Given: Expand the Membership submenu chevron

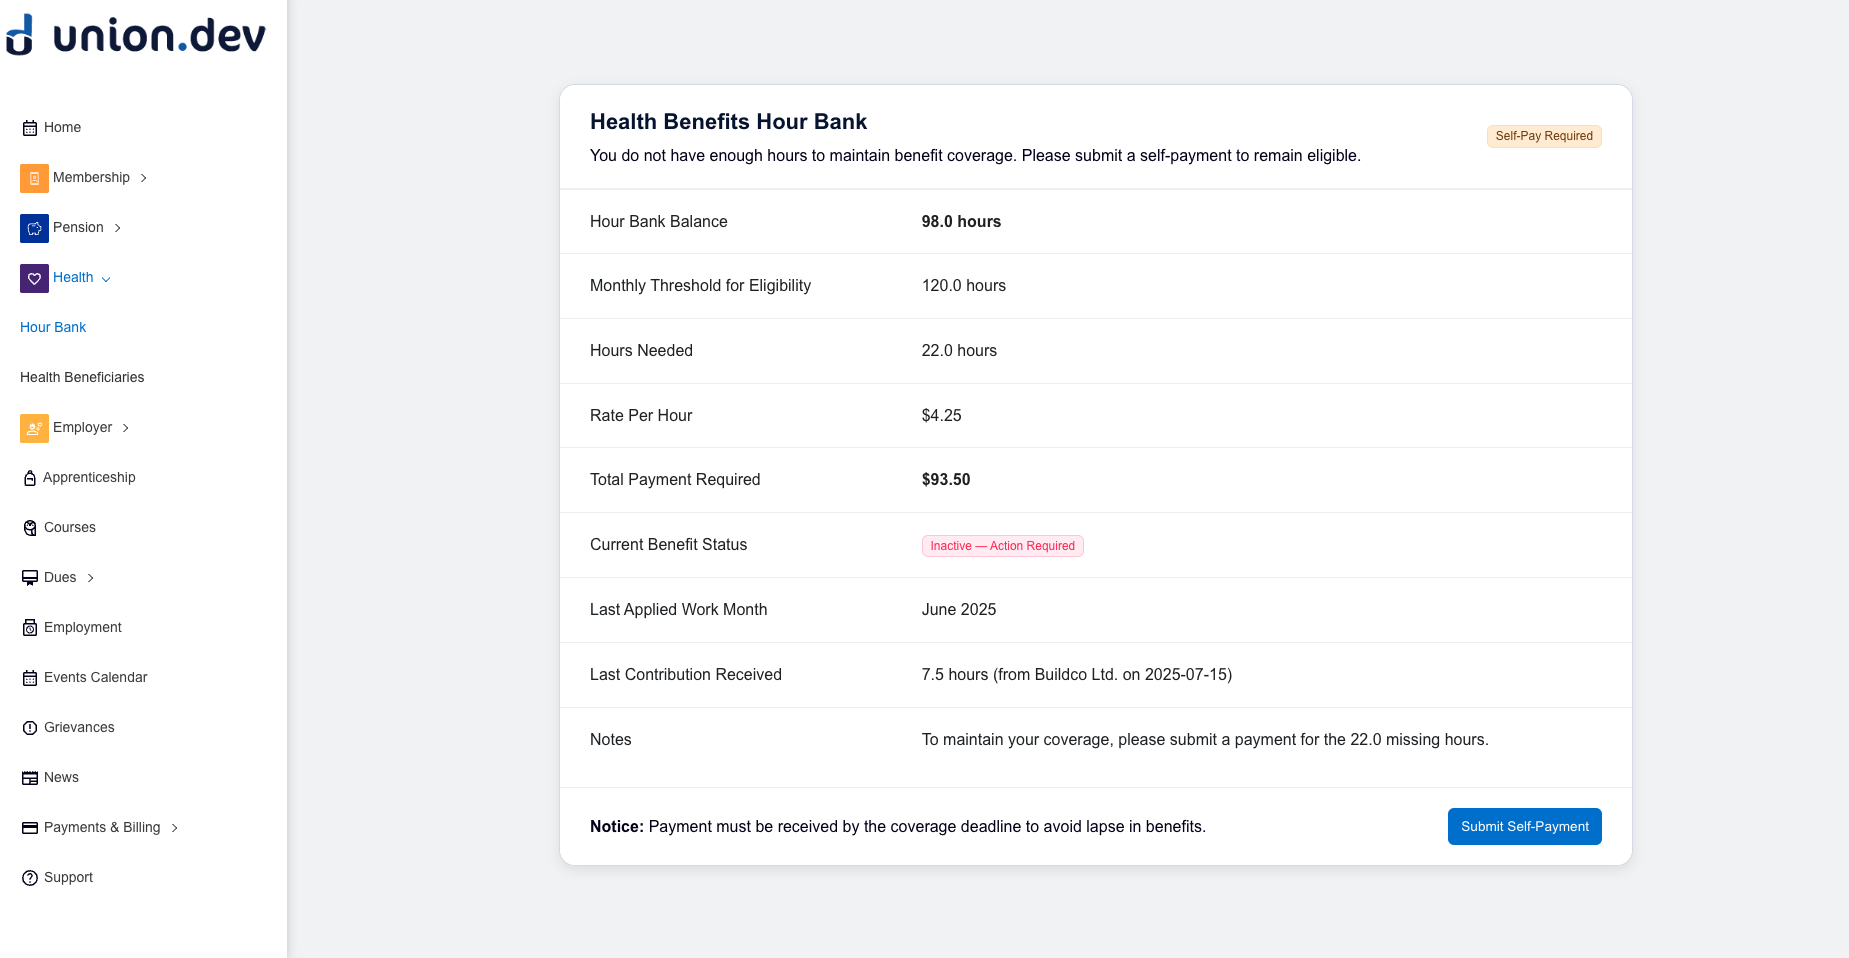Looking at the screenshot, I should pyautogui.click(x=144, y=178).
